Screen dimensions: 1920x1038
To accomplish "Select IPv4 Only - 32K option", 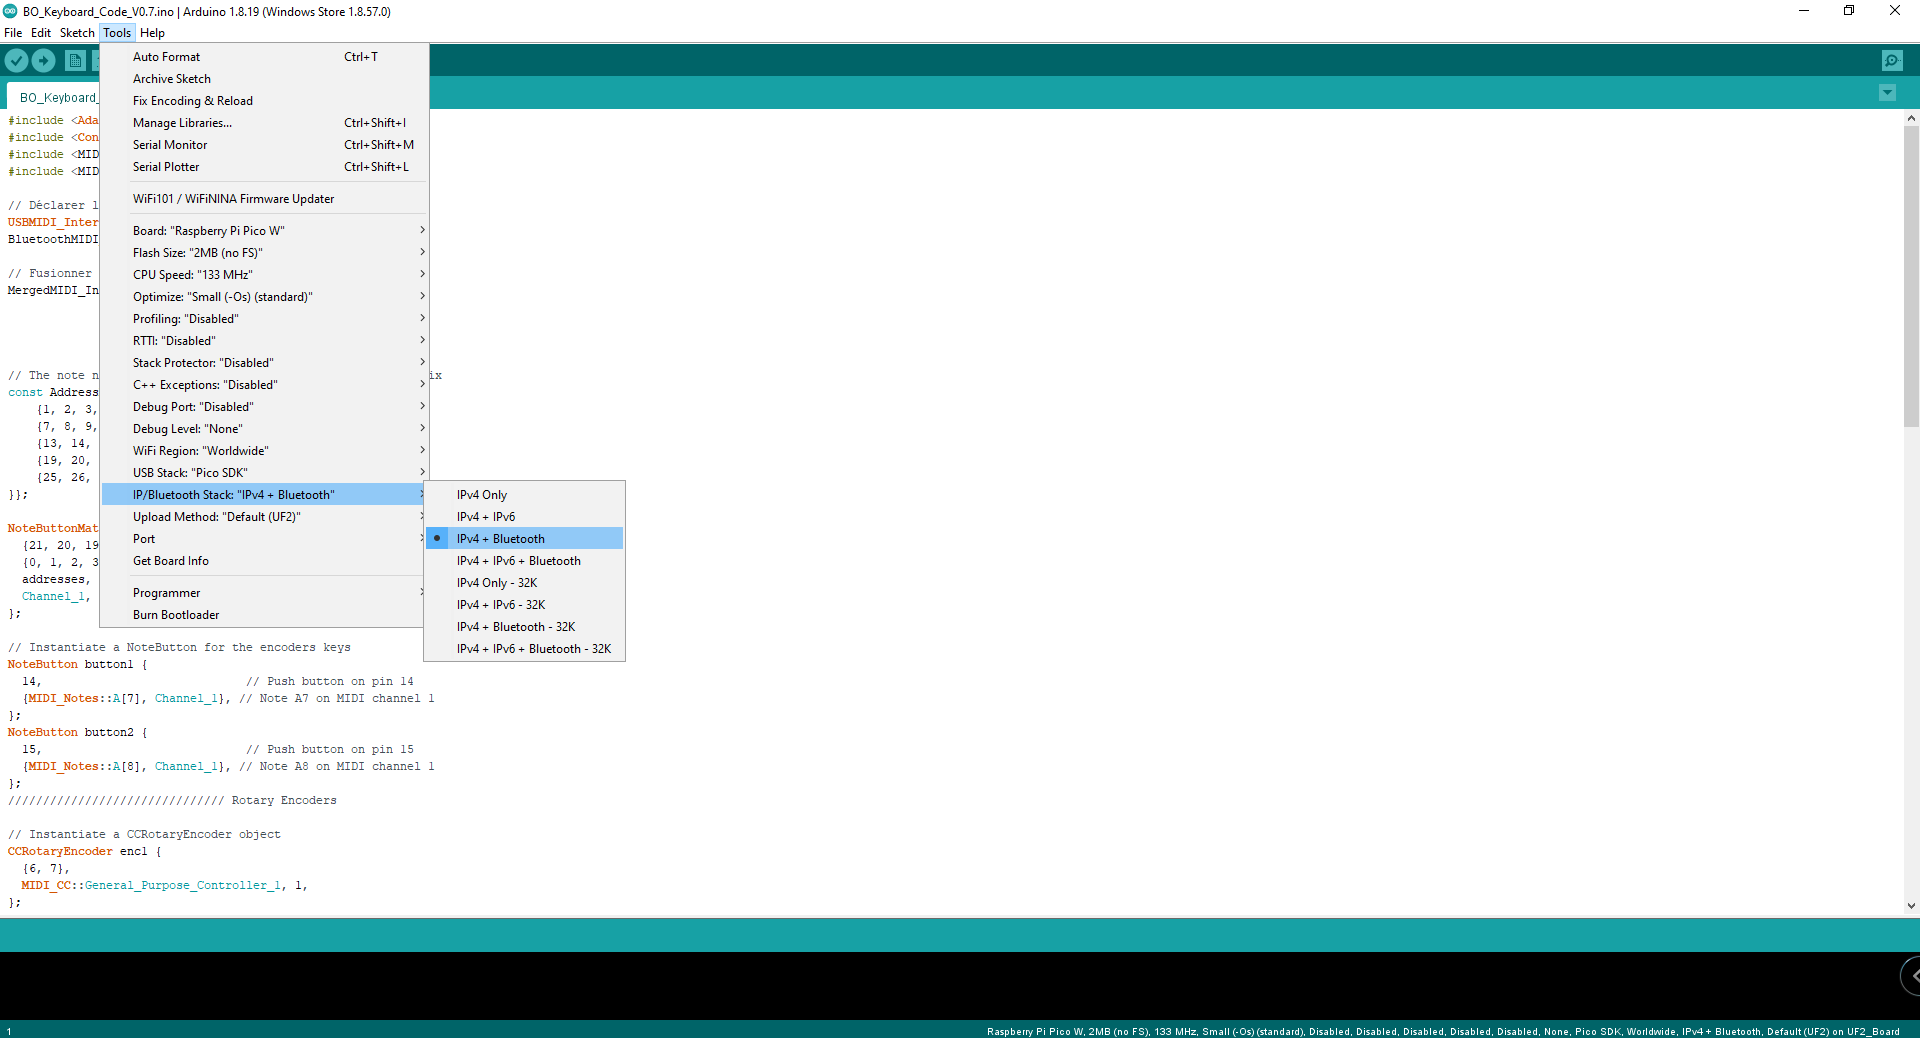I will coord(525,583).
